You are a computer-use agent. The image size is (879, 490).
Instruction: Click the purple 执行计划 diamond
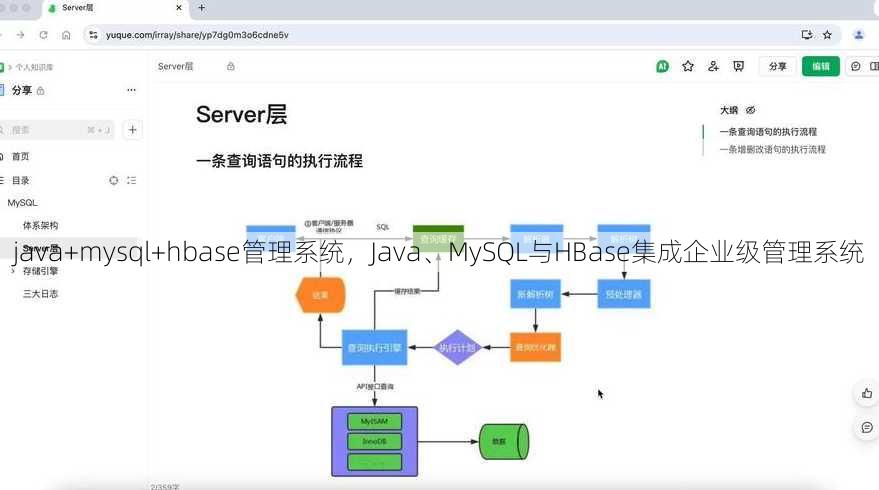click(x=457, y=348)
